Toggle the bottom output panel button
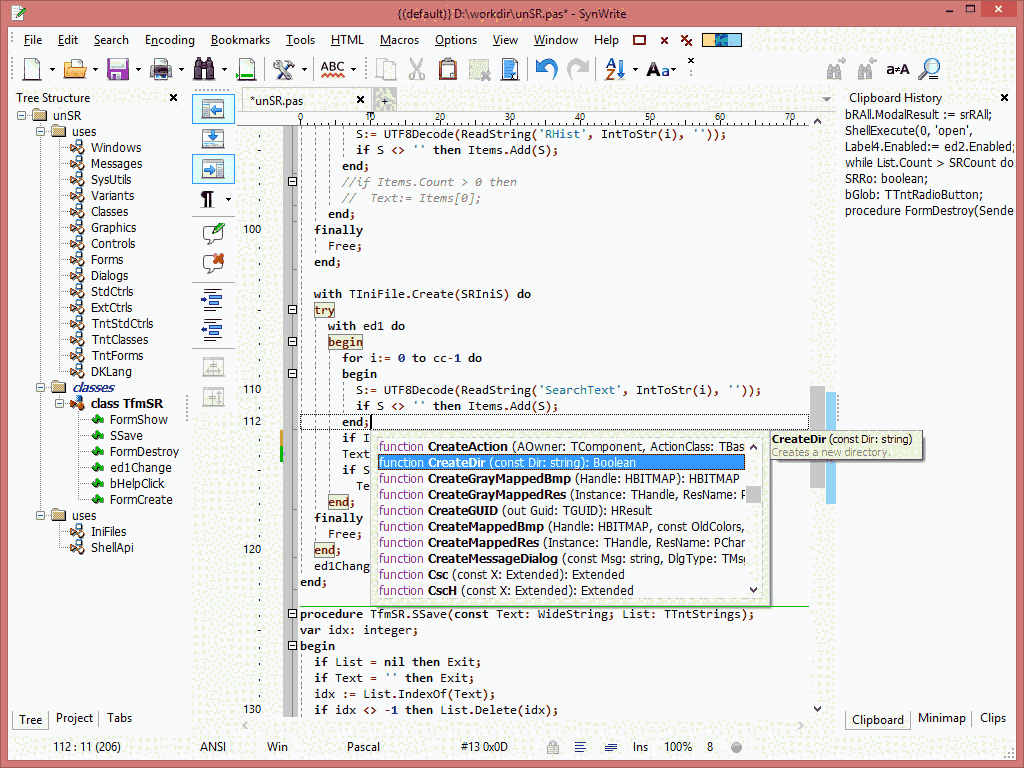The height and width of the screenshot is (768, 1024). 213,138
